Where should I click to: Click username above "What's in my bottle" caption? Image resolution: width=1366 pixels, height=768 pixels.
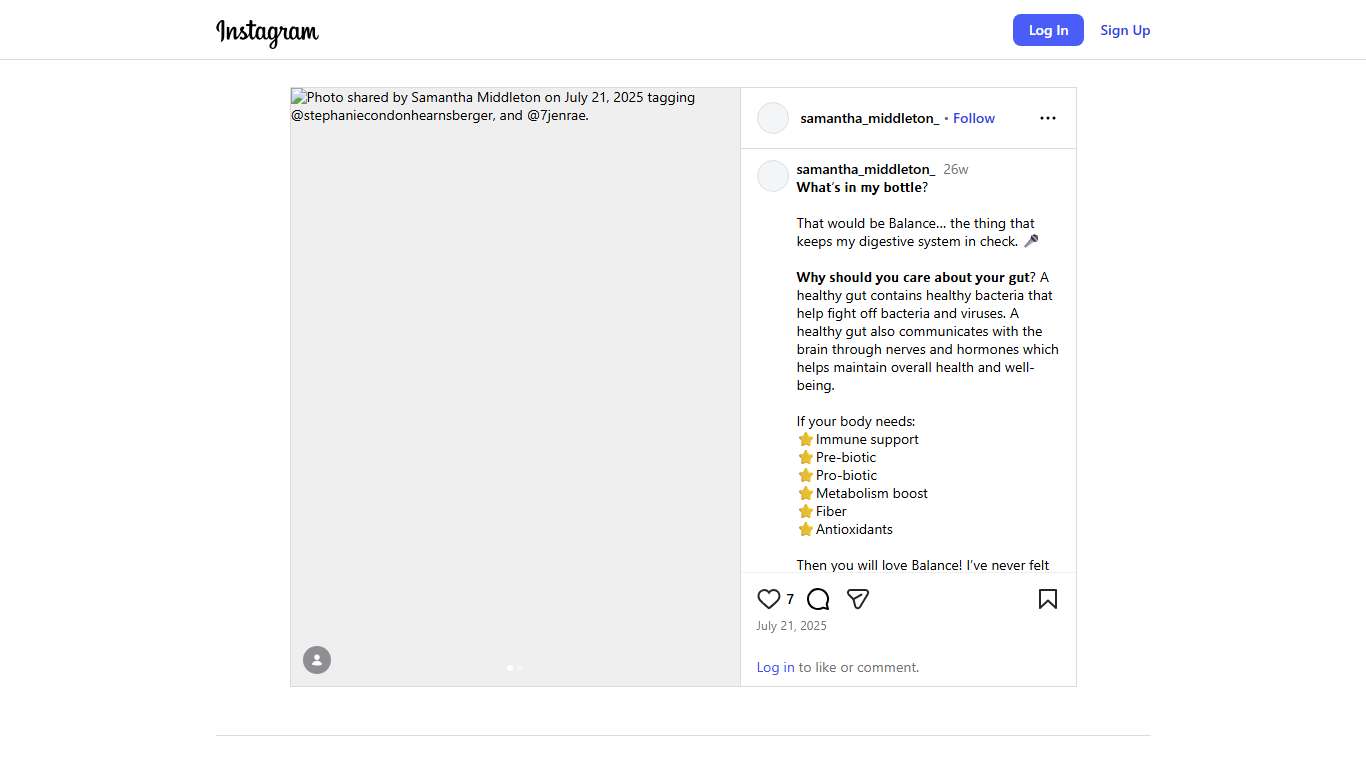pos(865,169)
